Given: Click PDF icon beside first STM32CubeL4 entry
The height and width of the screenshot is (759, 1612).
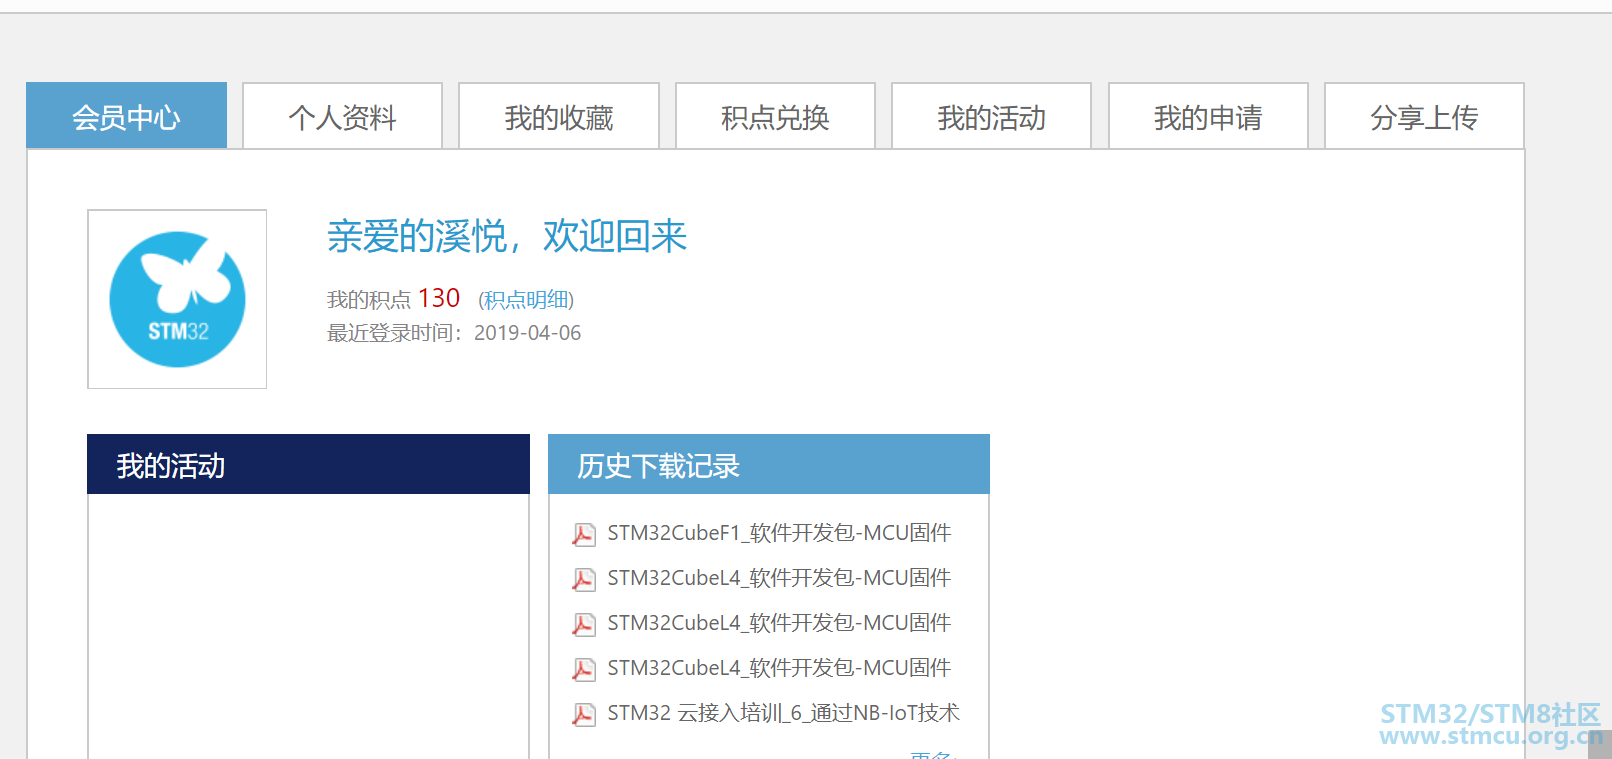Looking at the screenshot, I should point(583,579).
